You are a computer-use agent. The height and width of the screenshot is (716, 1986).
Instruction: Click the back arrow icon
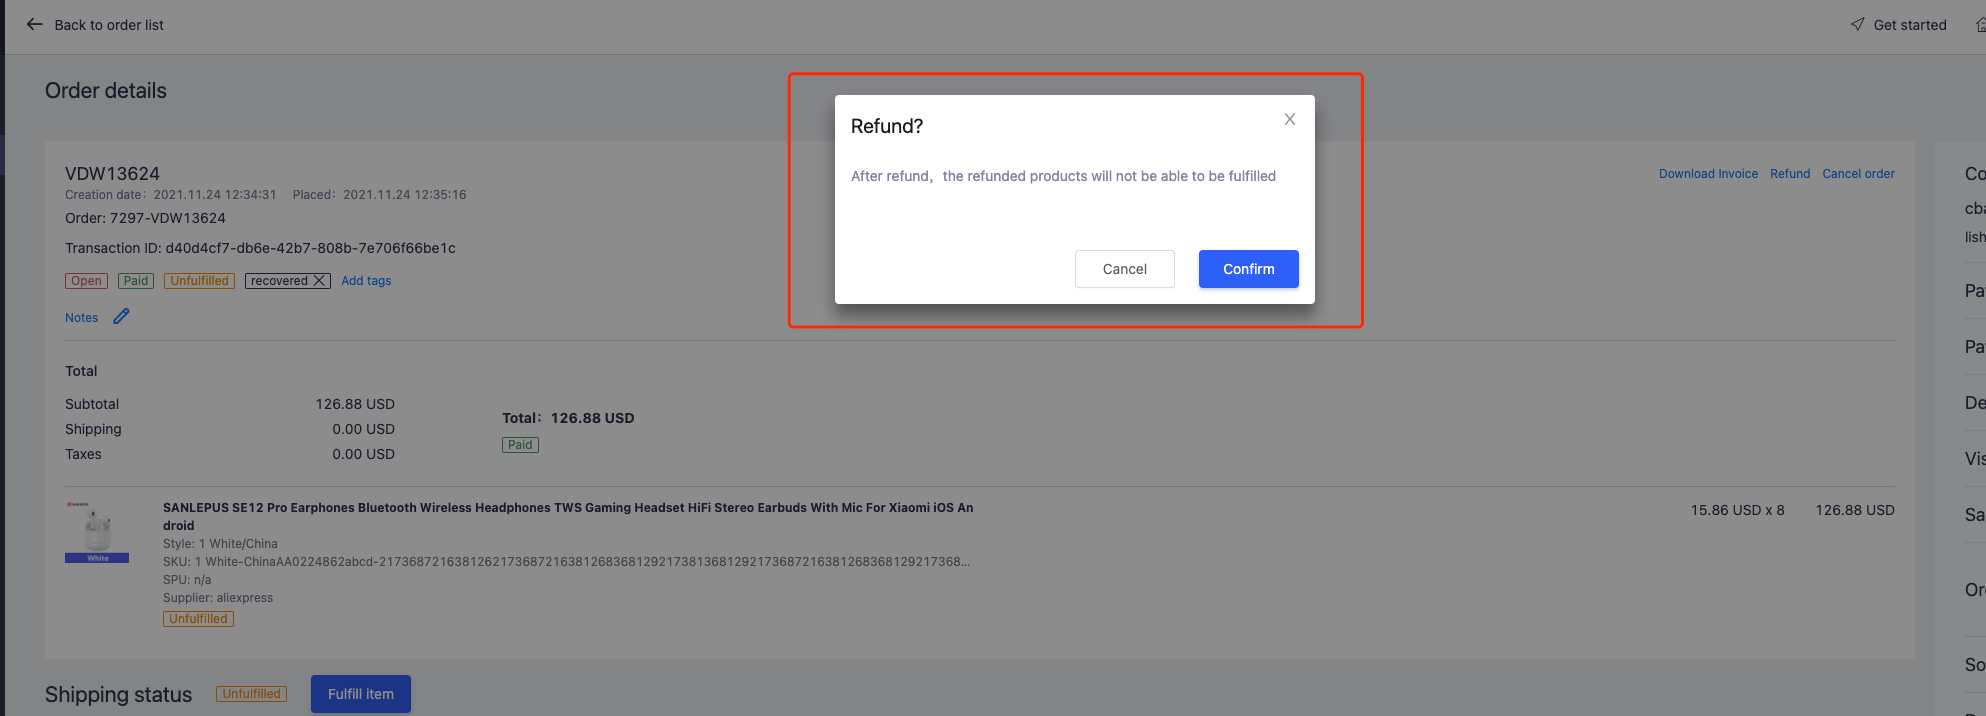click(x=35, y=24)
